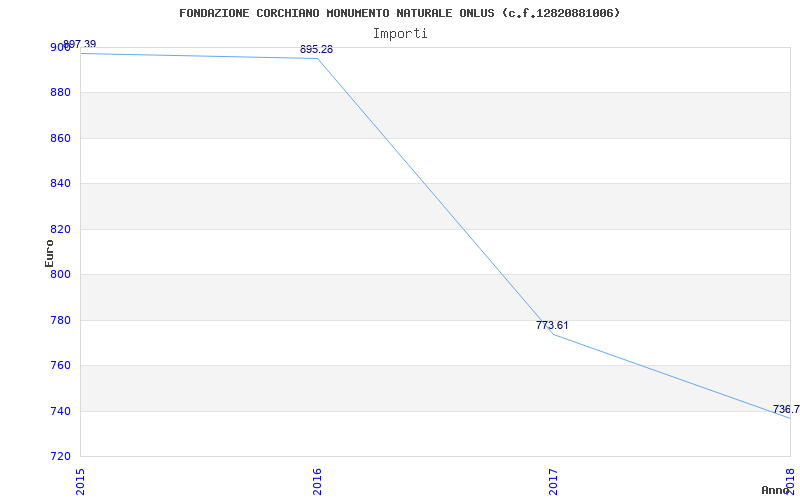The image size is (800, 500).
Task: Click the 800 y-axis tick label
Action: point(60,274)
